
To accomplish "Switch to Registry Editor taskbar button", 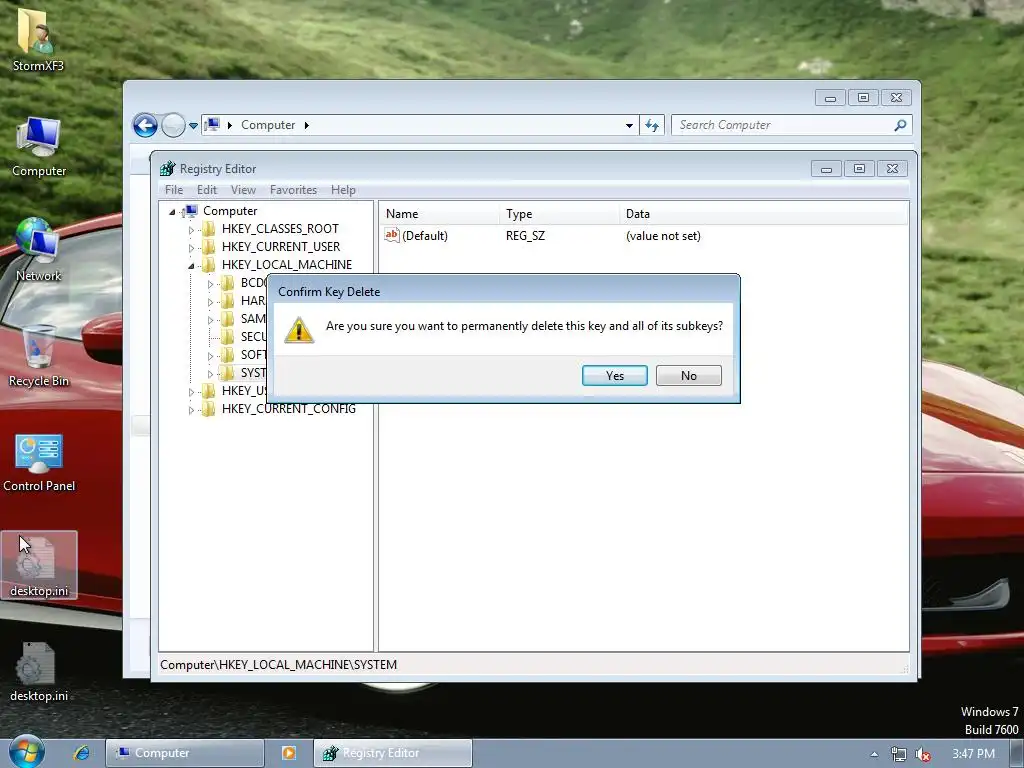I will click(x=392, y=753).
